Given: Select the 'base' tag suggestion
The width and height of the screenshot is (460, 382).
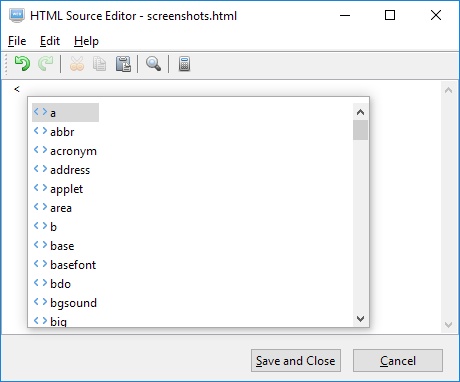Looking at the screenshot, I should (54, 246).
